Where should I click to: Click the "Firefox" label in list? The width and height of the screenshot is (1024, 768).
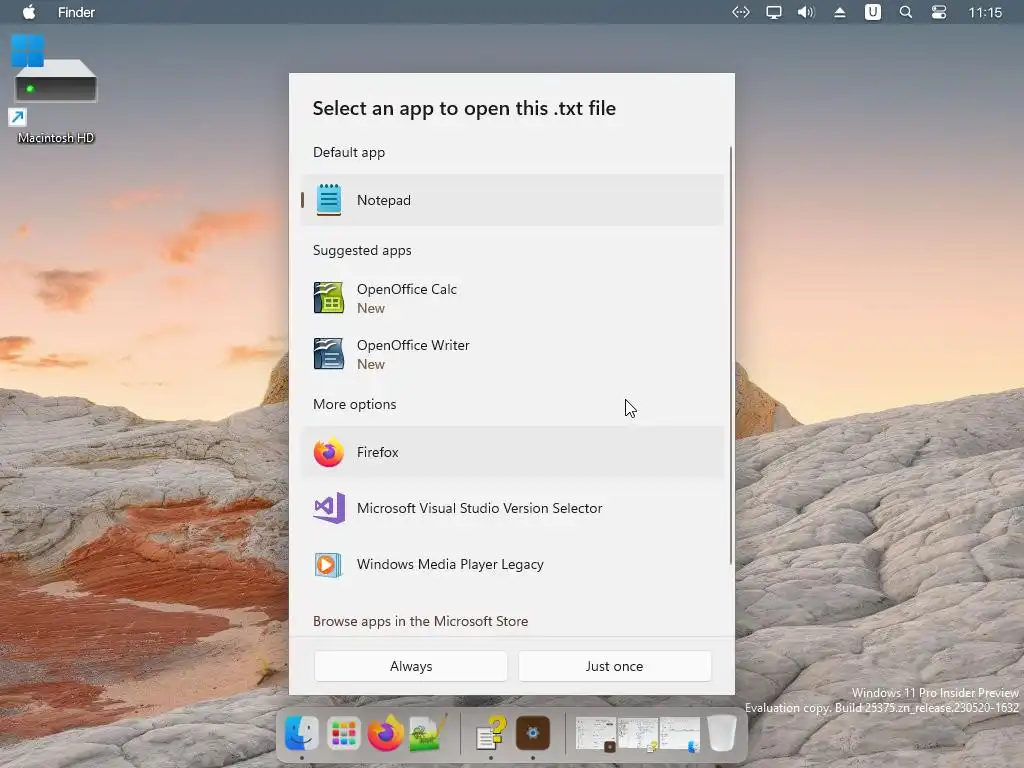tap(377, 452)
